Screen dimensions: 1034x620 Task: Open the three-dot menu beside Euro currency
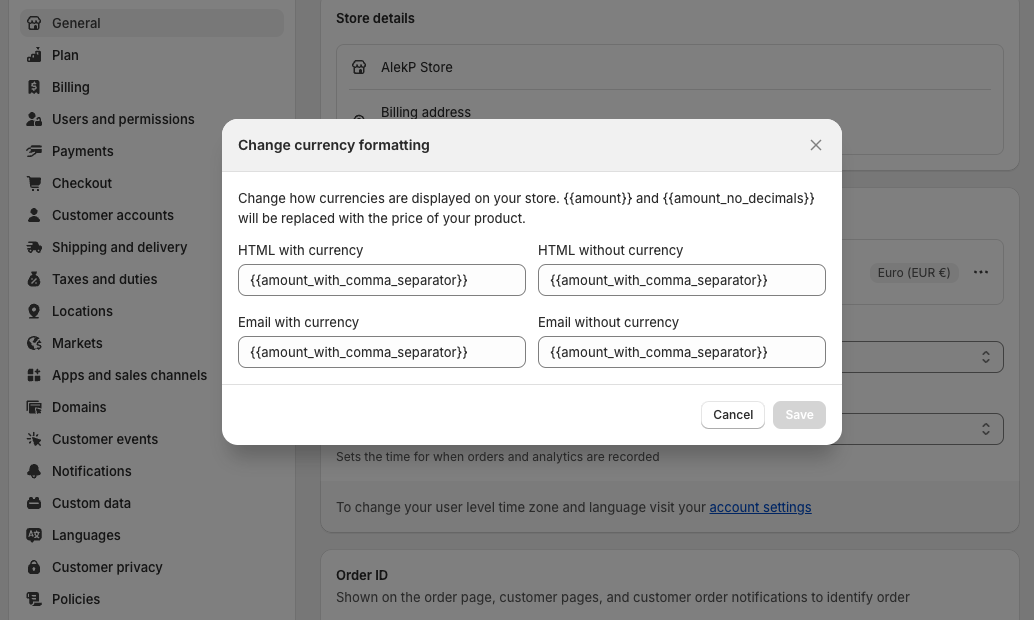pos(981,272)
